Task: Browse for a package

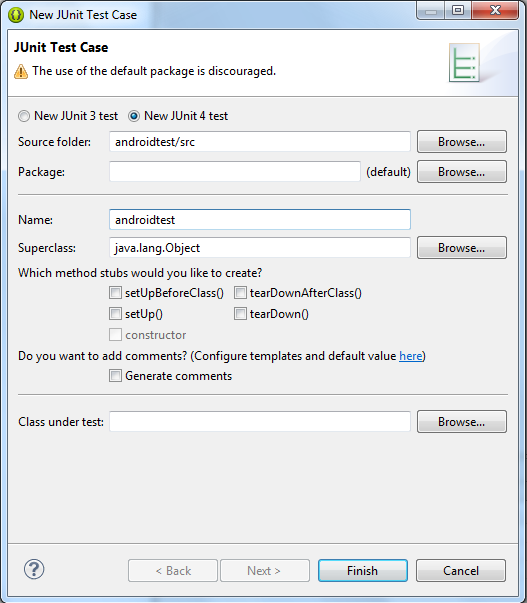Action: pyautogui.click(x=462, y=172)
